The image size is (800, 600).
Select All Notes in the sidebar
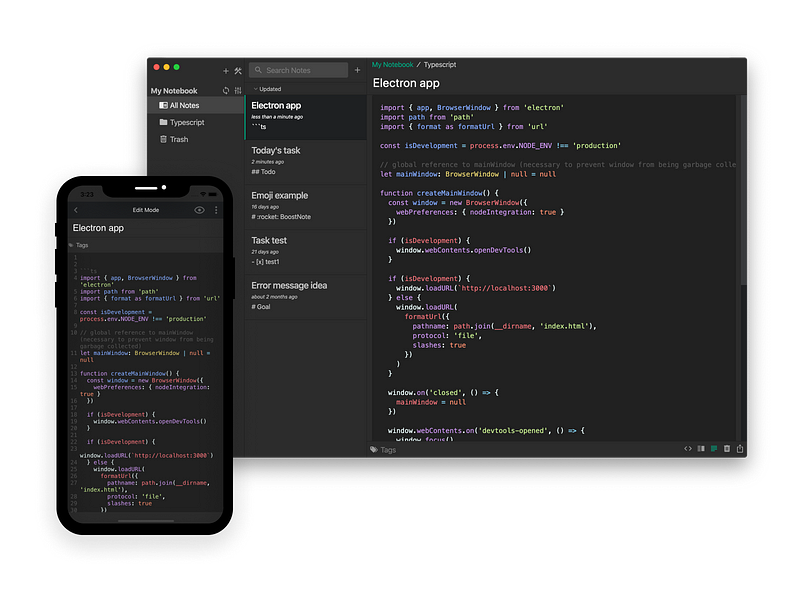click(196, 105)
